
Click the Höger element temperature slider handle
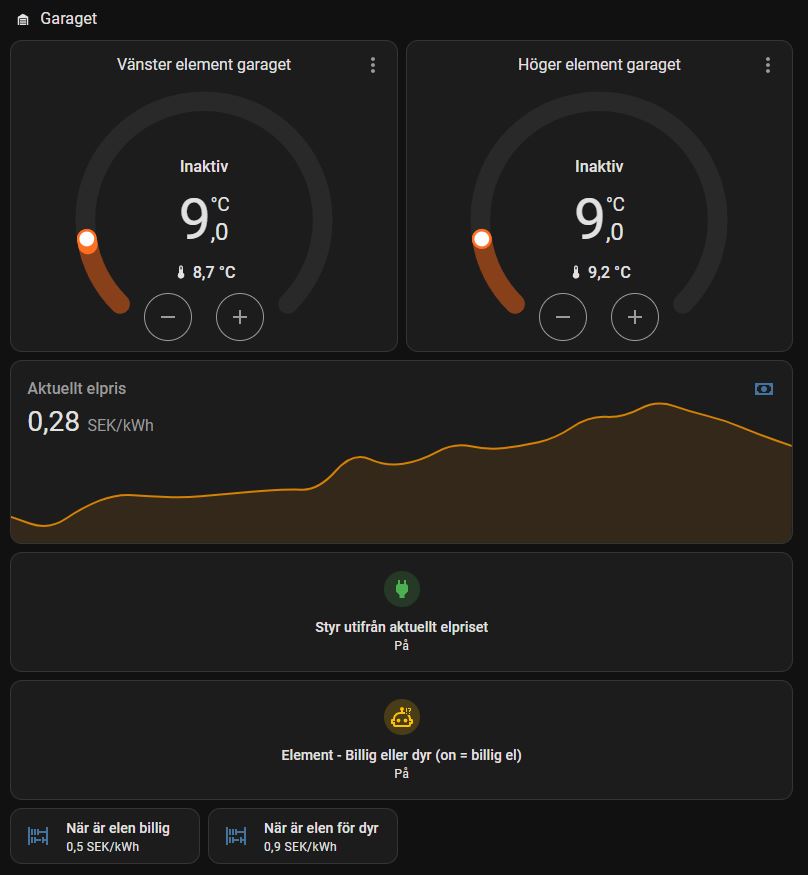482,240
